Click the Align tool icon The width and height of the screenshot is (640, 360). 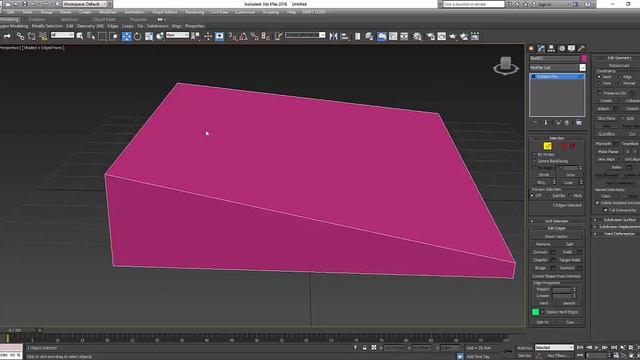point(345,37)
